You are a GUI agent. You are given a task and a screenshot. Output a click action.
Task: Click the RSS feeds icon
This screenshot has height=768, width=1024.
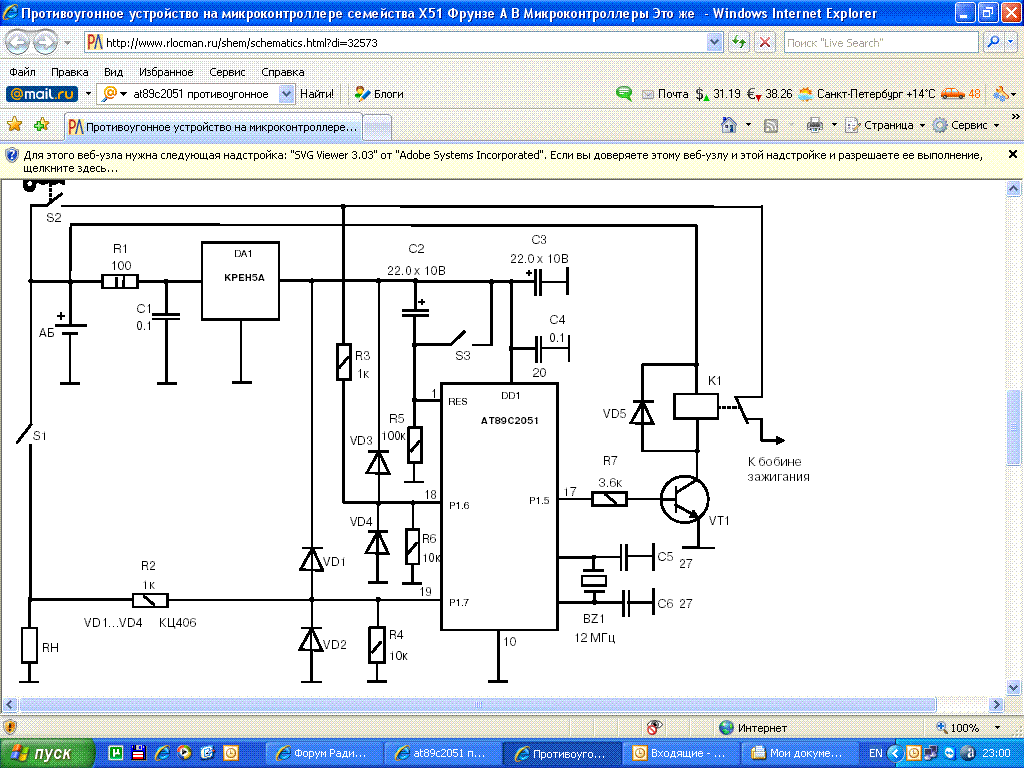tap(771, 125)
